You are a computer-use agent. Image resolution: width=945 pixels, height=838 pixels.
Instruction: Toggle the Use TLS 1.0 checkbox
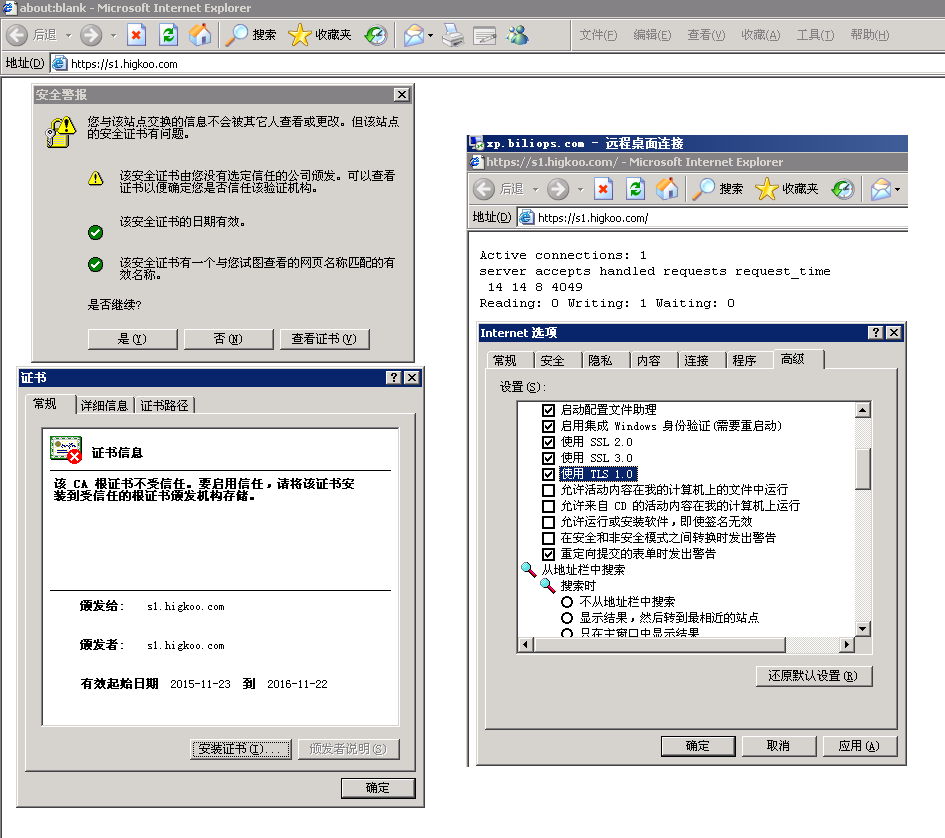[548, 474]
